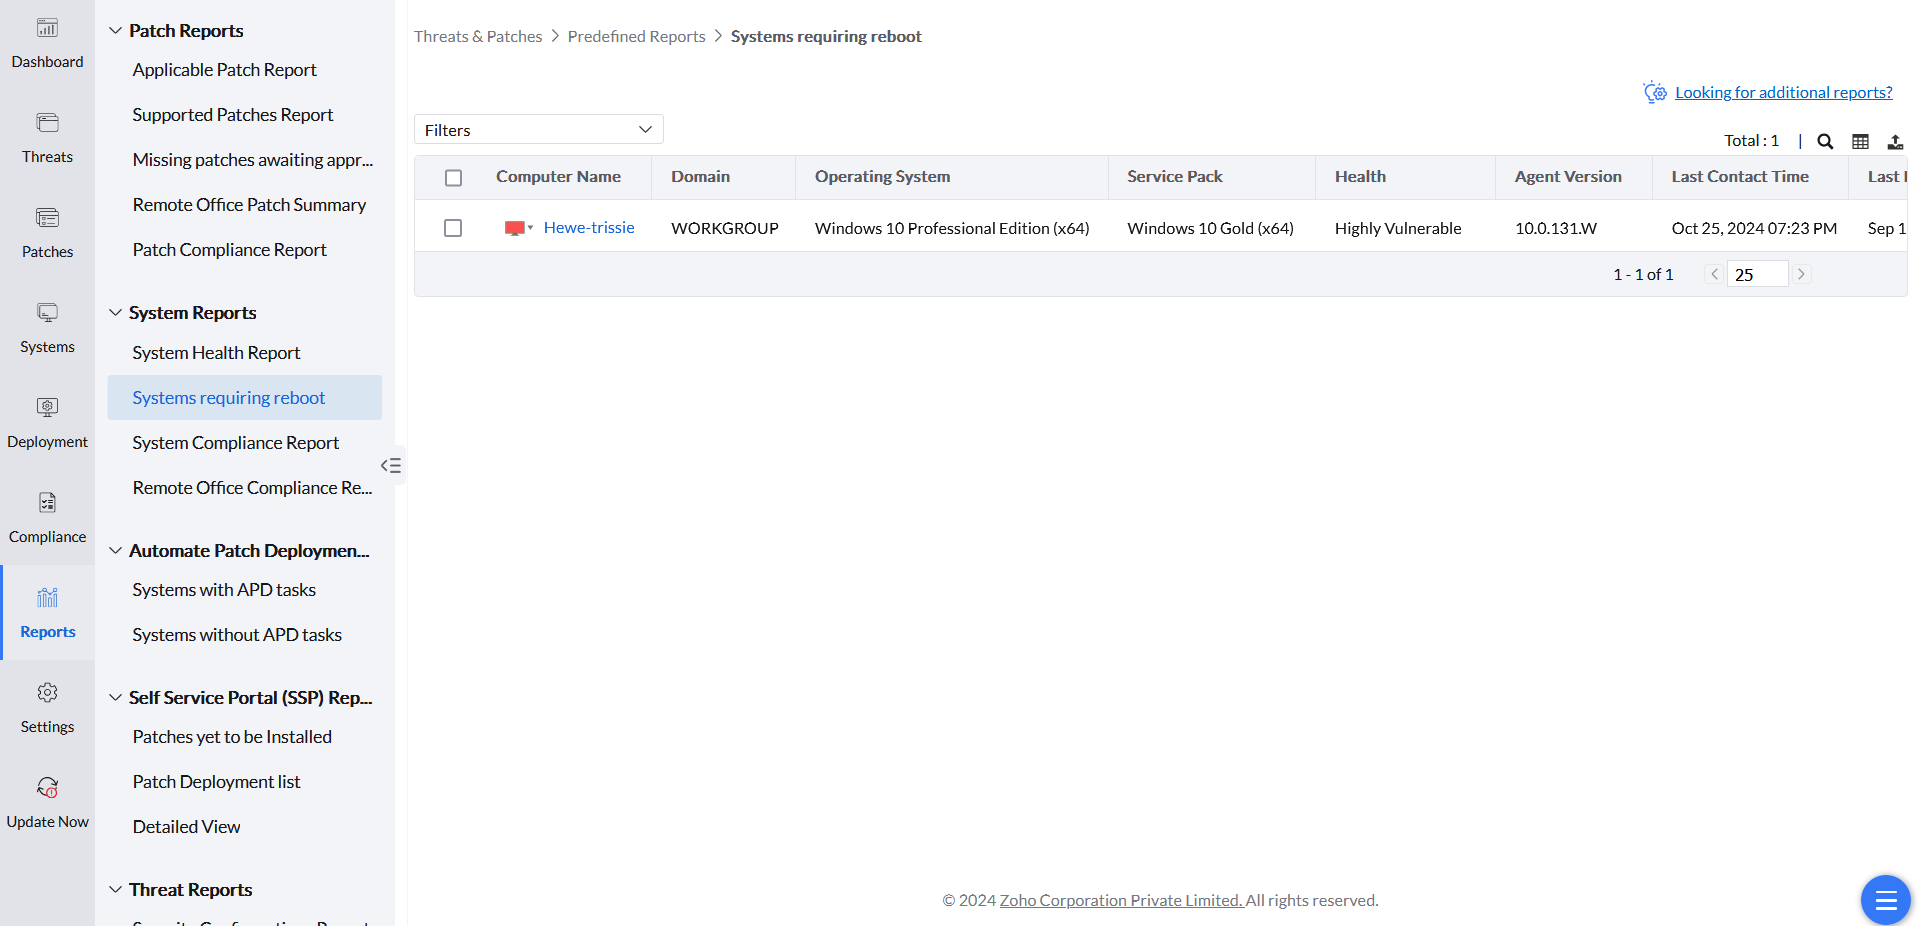Collapse the reports side panel

(391, 465)
